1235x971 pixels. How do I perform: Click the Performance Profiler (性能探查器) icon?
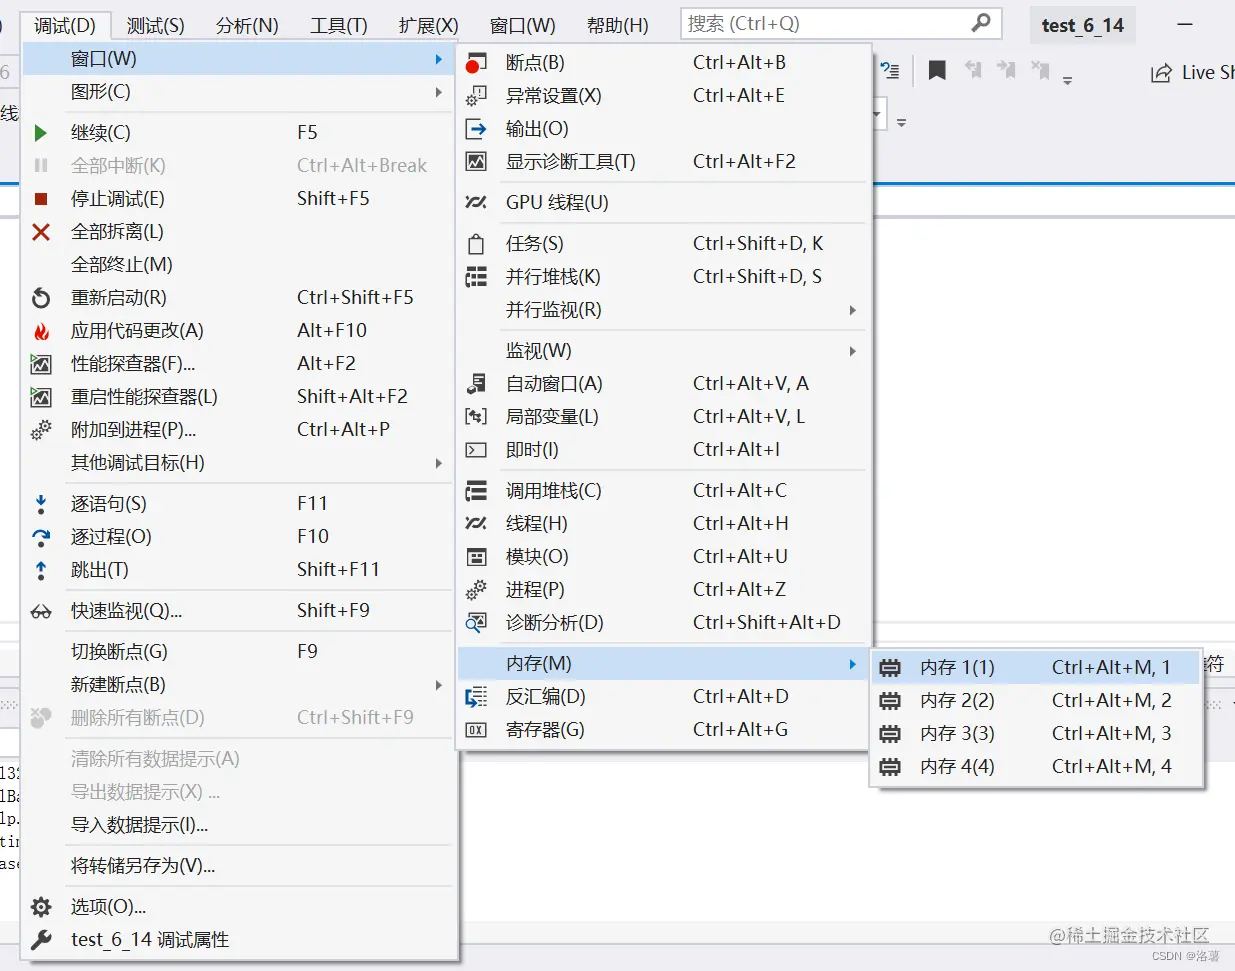point(41,364)
